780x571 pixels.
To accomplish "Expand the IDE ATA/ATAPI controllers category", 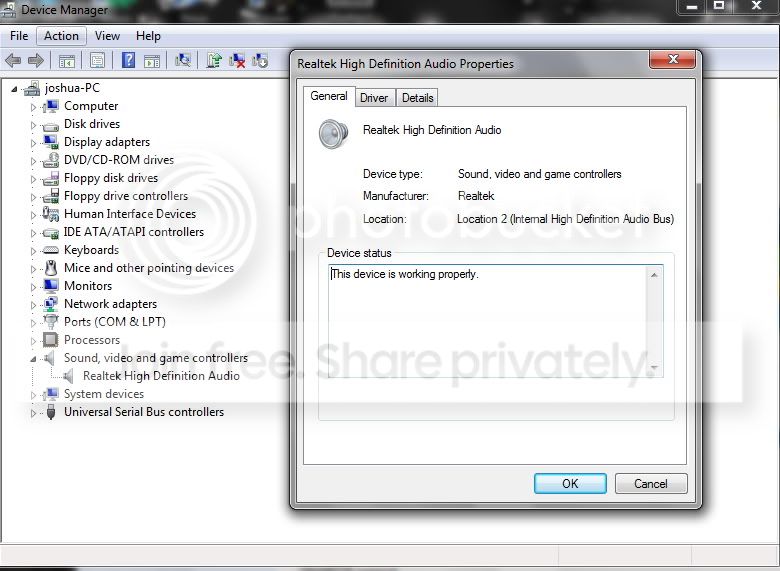I will pos(33,233).
